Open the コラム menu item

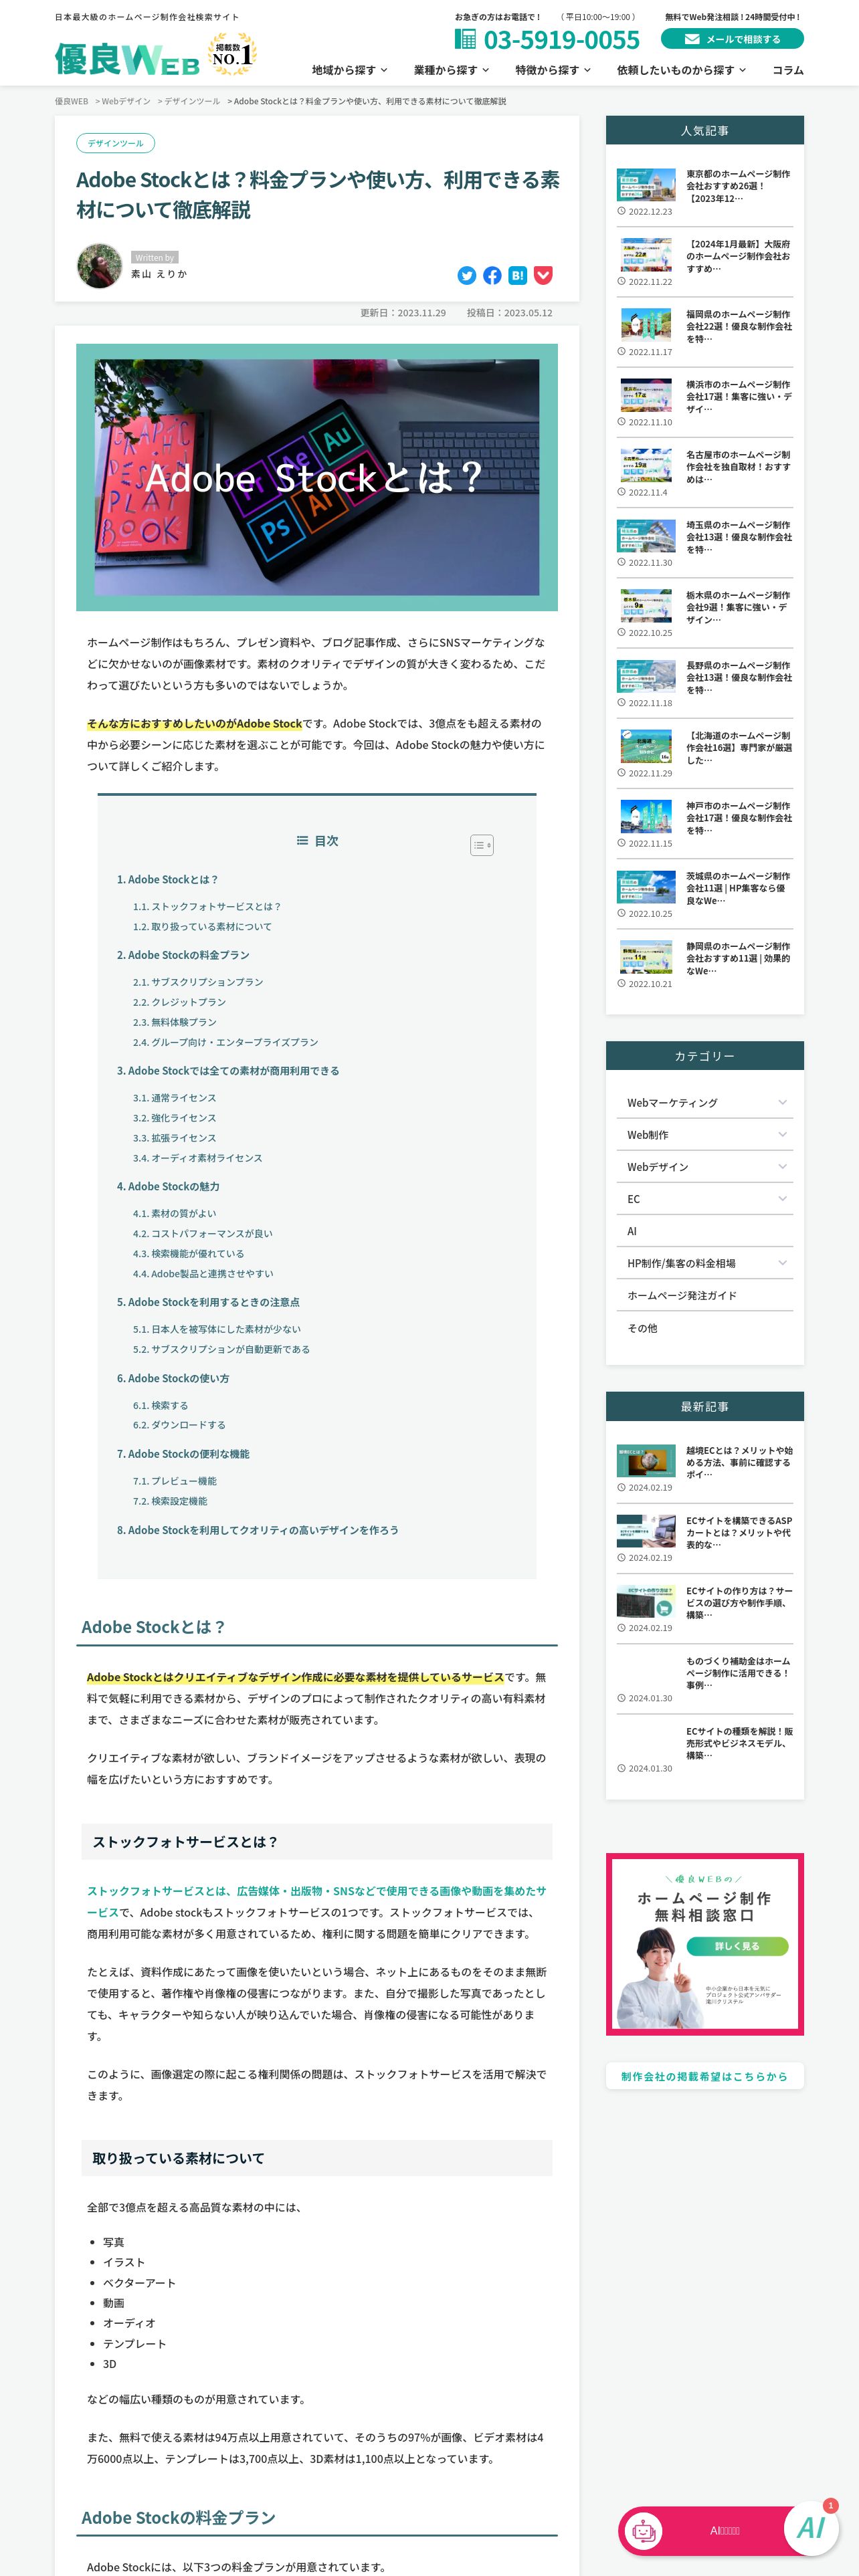coord(788,70)
